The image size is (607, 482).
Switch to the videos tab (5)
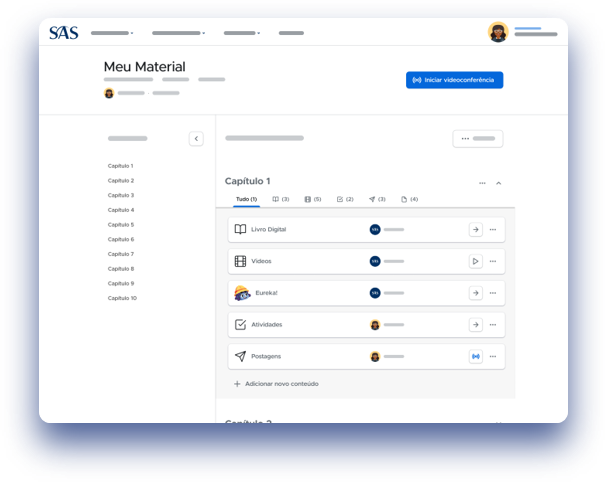pyautogui.click(x=313, y=199)
